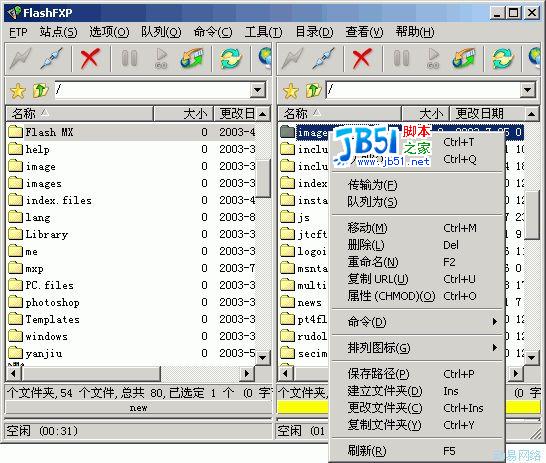This screenshot has width=546, height=463.
Task: Click the left pane transfer queue Go icon
Action: pyautogui.click(x=161, y=58)
